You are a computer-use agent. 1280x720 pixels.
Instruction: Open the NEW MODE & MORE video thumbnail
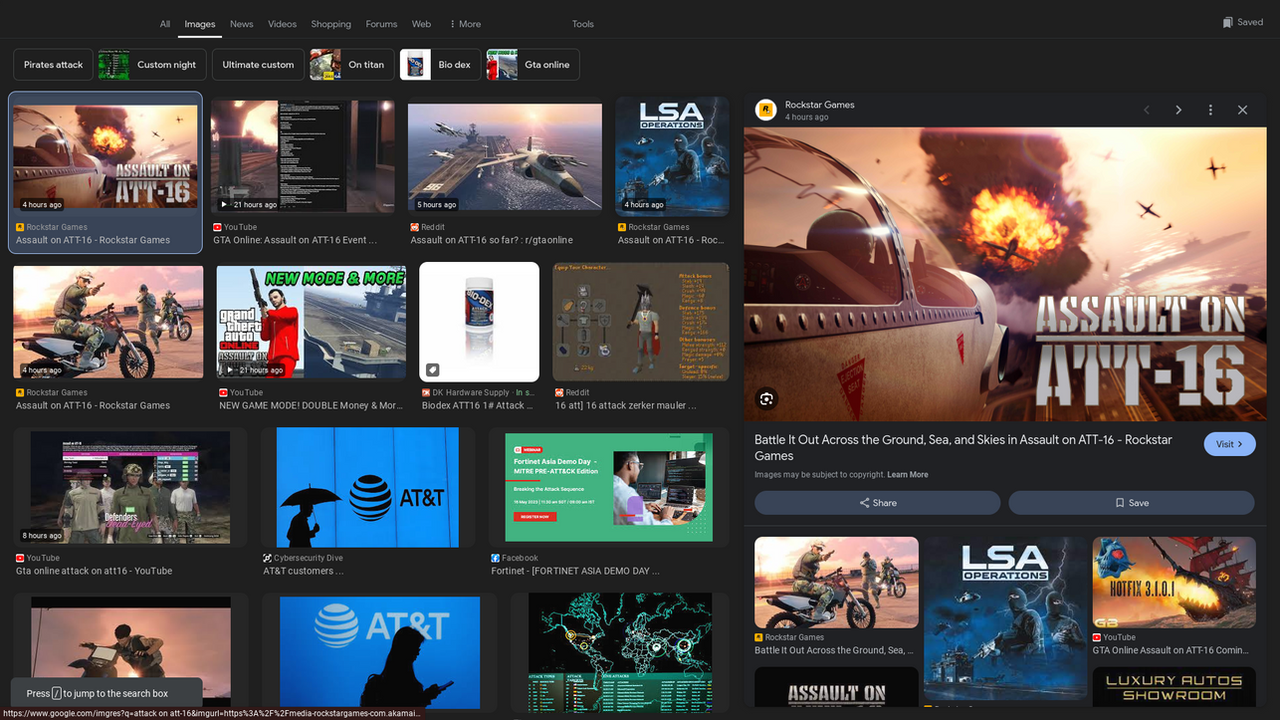tap(311, 322)
